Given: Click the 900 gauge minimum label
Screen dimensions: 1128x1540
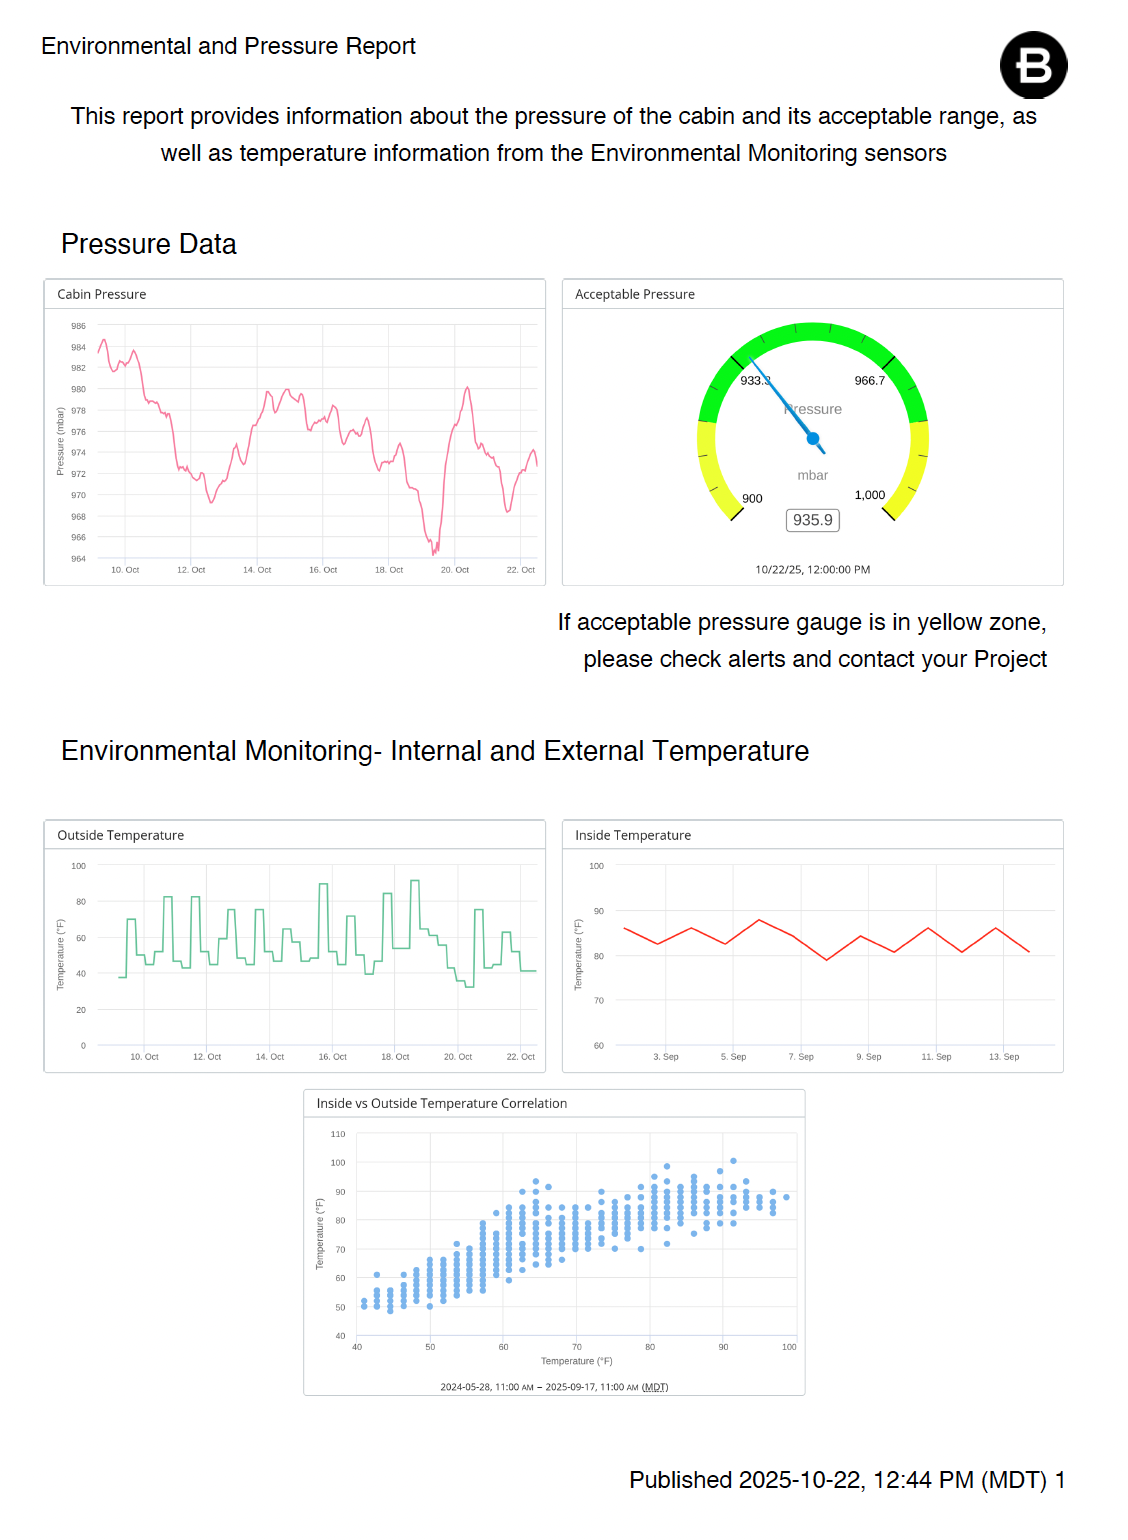Looking at the screenshot, I should click(x=752, y=498).
